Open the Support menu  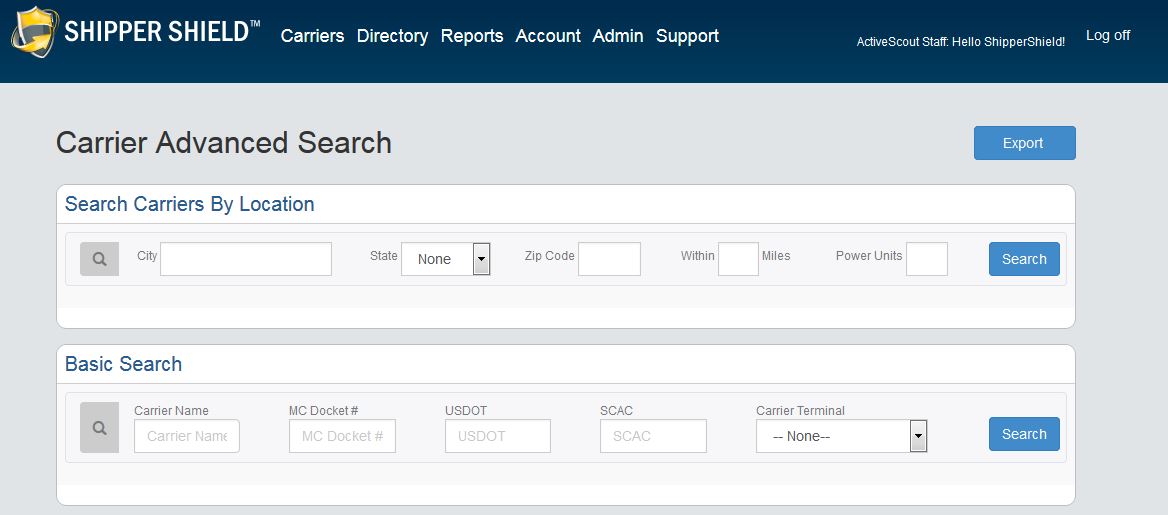coord(687,36)
